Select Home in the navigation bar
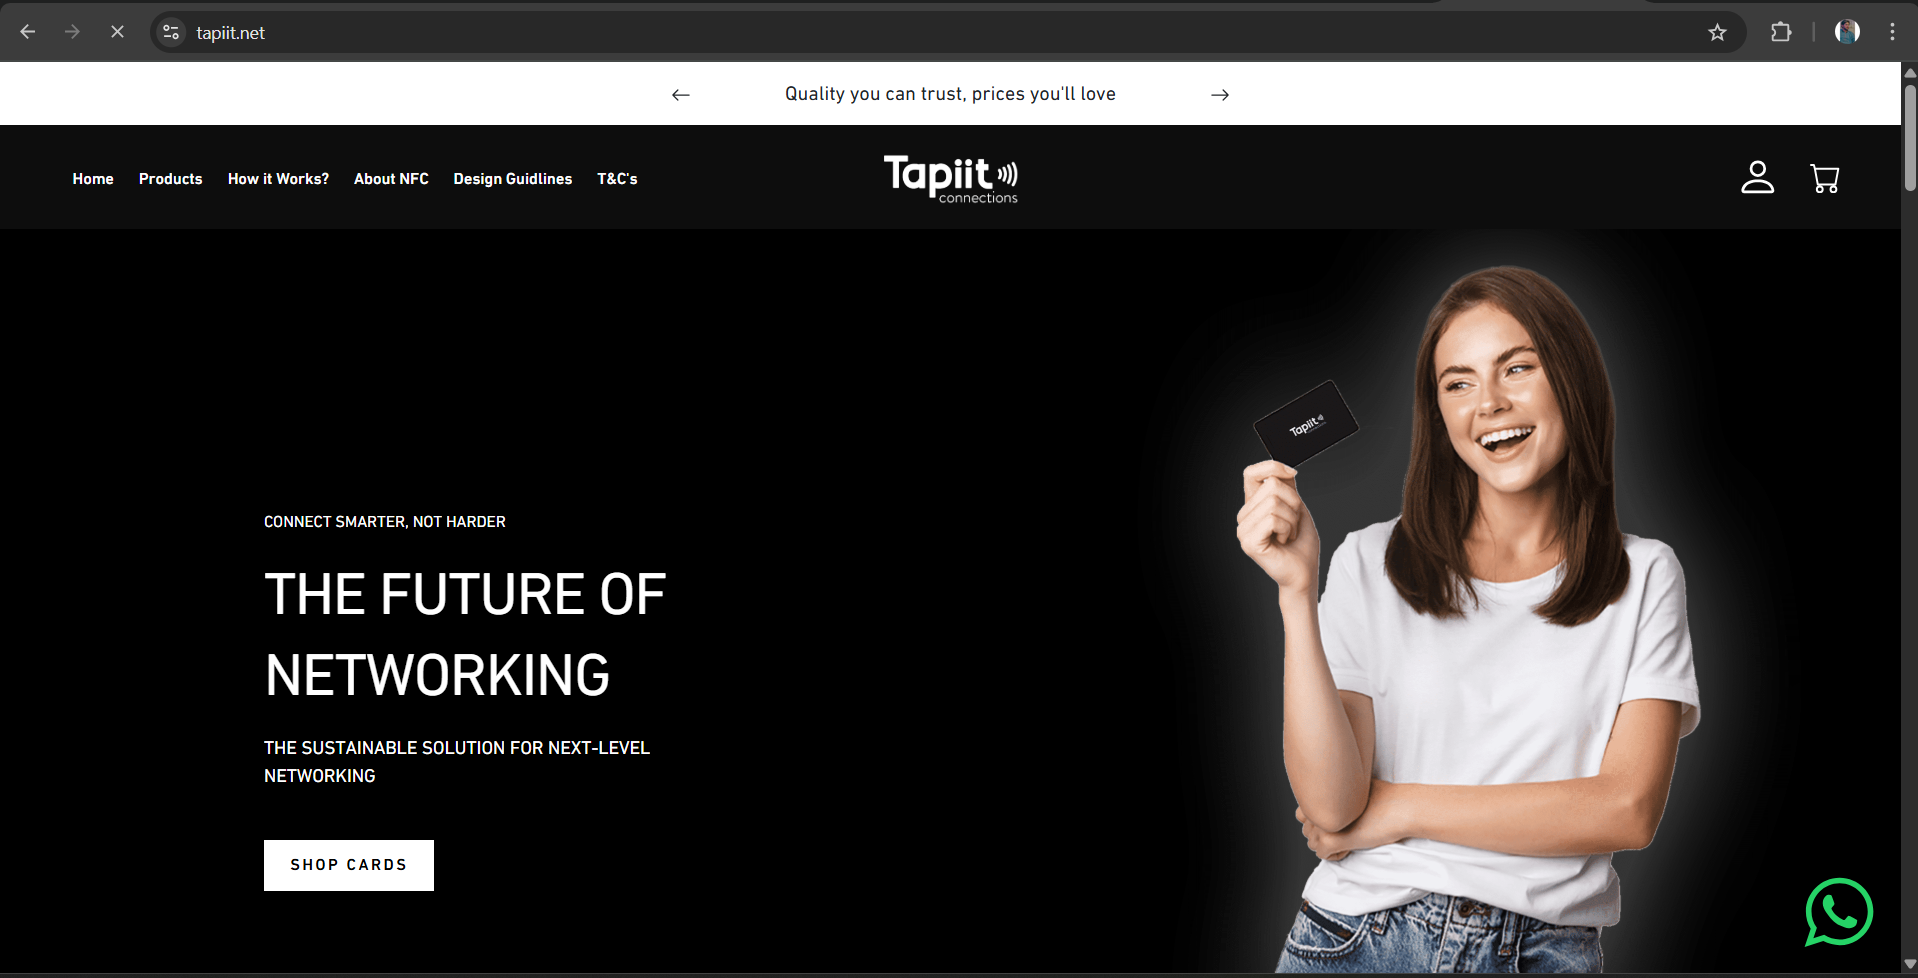The height and width of the screenshot is (978, 1918). pos(92,179)
